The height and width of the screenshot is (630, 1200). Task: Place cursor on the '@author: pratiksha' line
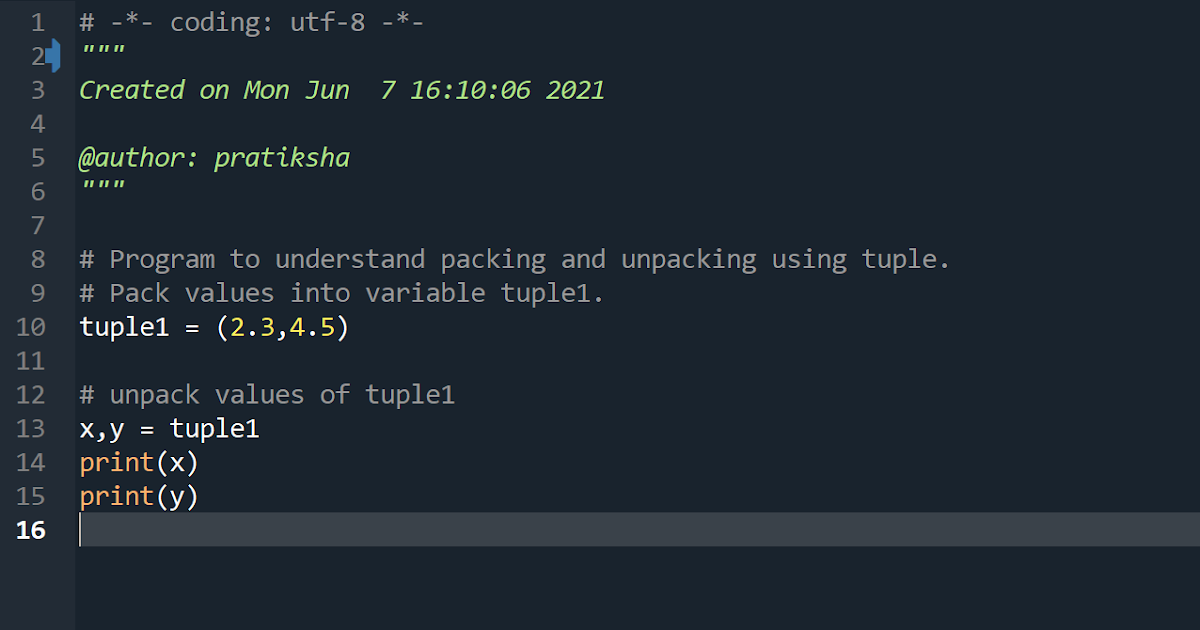pos(215,158)
